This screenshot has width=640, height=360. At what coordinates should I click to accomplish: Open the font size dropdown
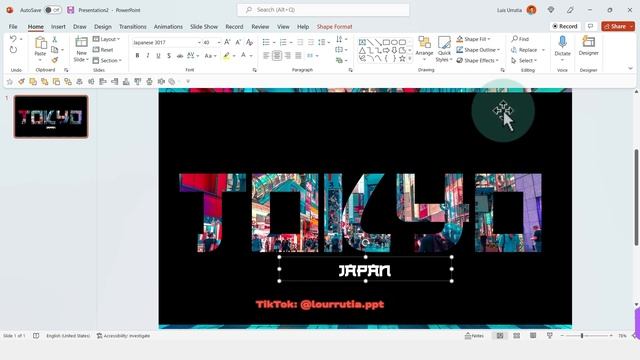click(x=219, y=42)
